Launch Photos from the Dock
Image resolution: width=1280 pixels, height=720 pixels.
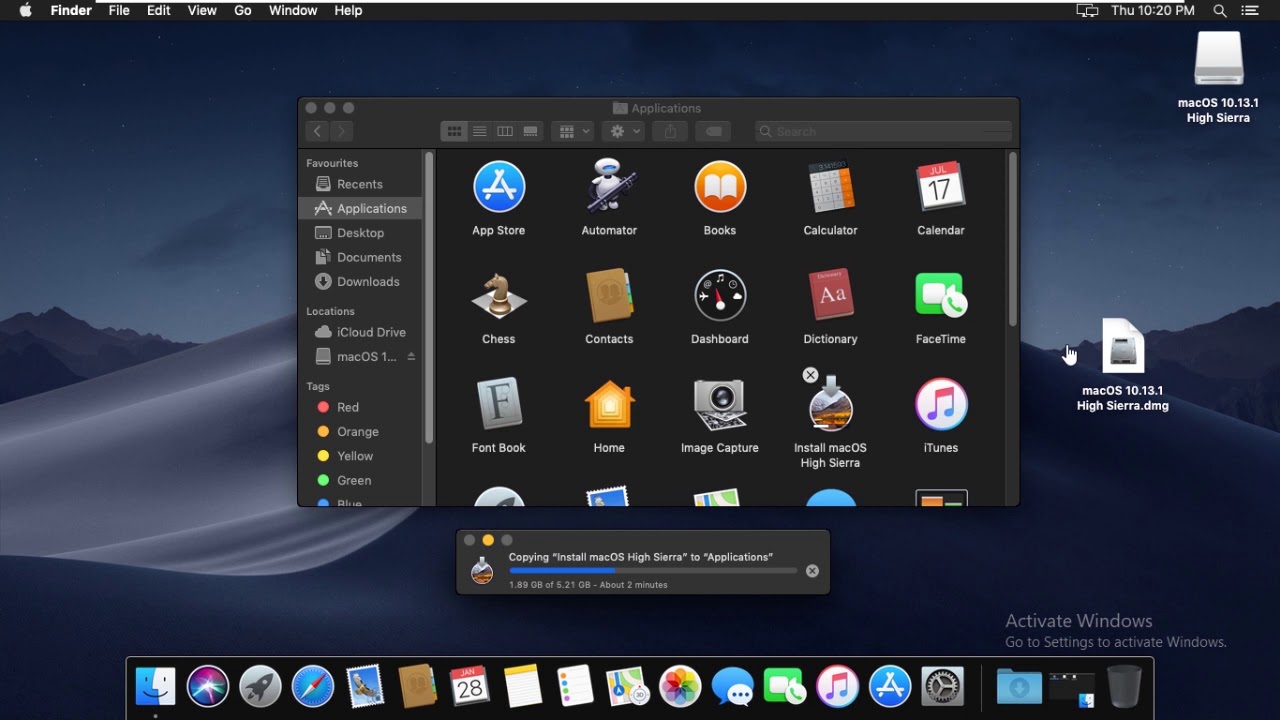coord(681,686)
